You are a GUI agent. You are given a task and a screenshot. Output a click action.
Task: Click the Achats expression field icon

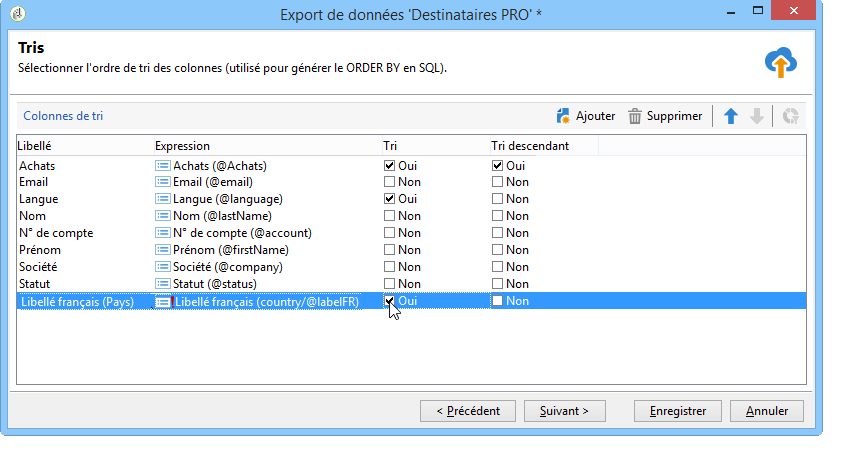(162, 165)
